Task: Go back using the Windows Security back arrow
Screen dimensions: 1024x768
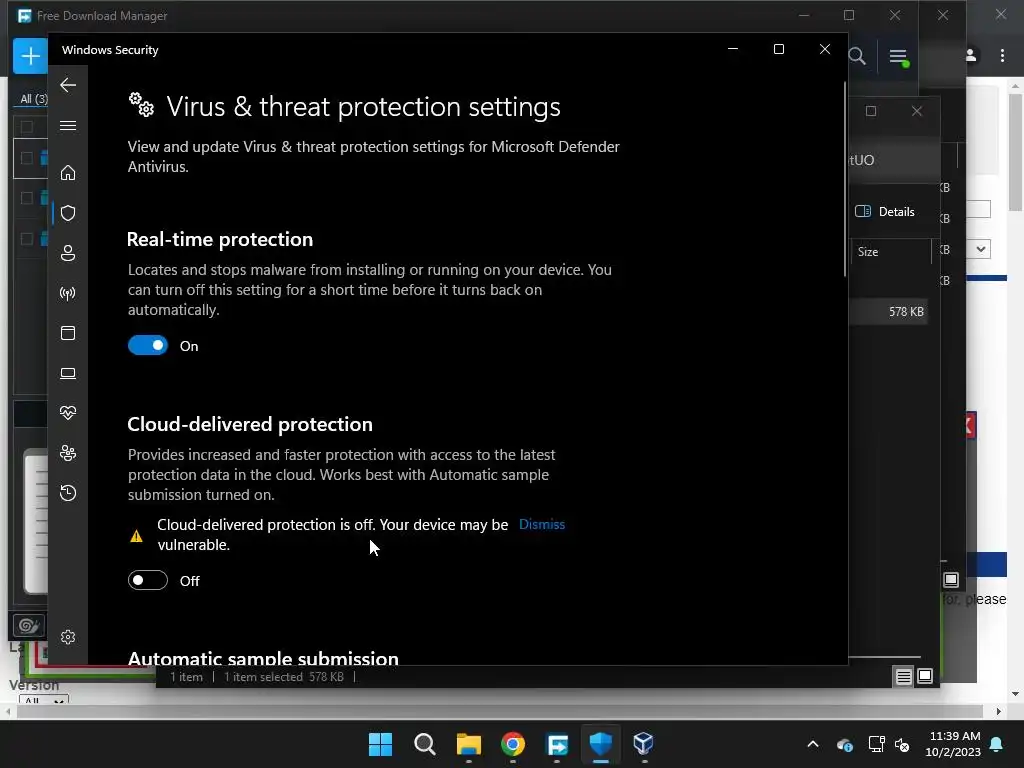Action: (x=68, y=85)
